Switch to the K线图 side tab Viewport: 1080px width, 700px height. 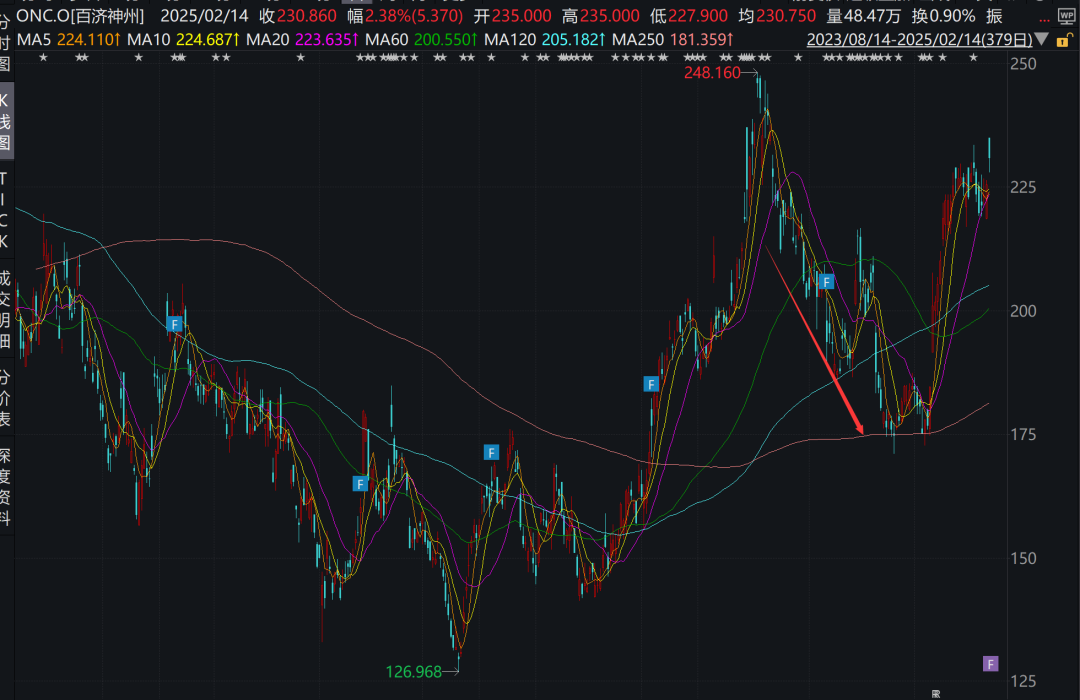(7, 121)
